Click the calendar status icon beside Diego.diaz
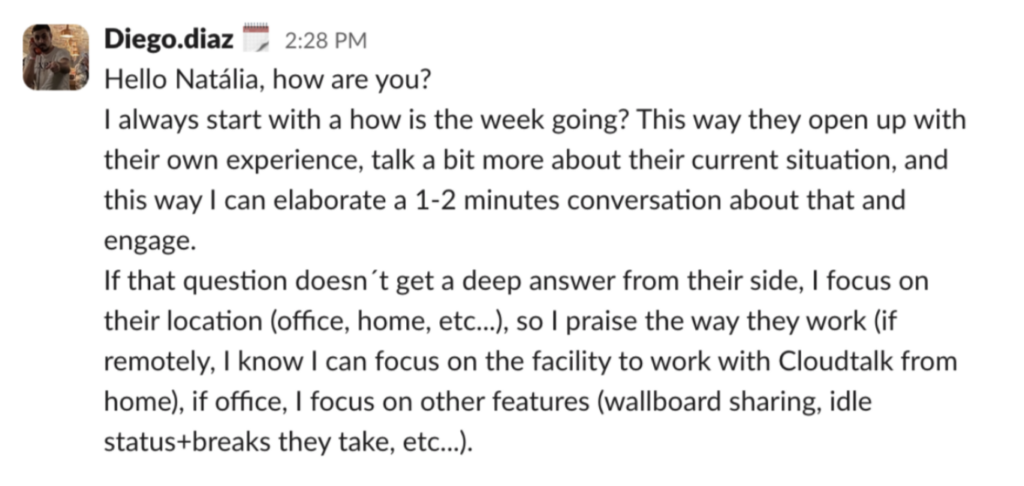The image size is (1024, 486). click(258, 40)
